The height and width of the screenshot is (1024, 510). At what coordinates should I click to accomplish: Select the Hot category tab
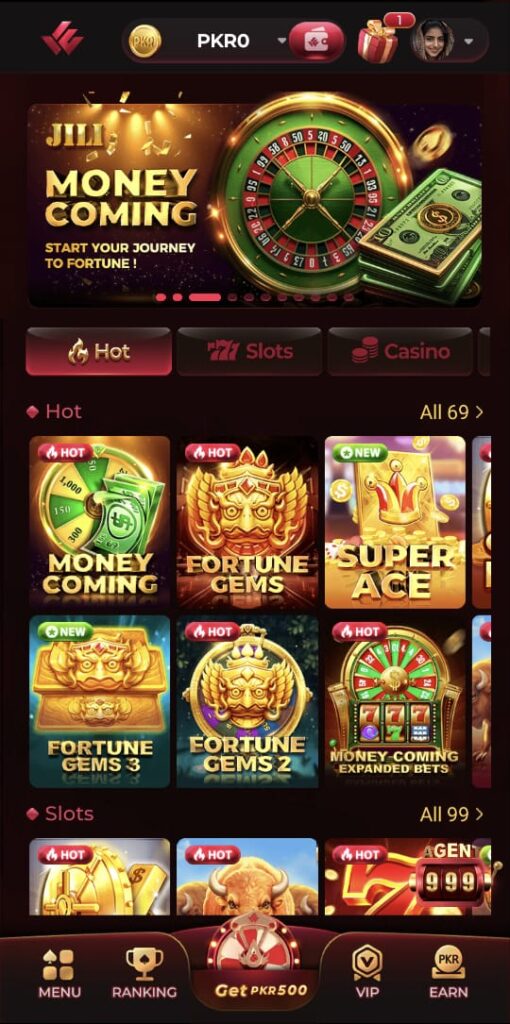click(99, 351)
